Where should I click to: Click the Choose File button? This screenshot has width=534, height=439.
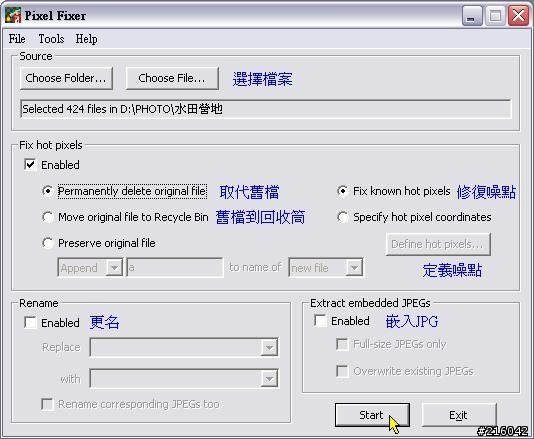point(172,78)
